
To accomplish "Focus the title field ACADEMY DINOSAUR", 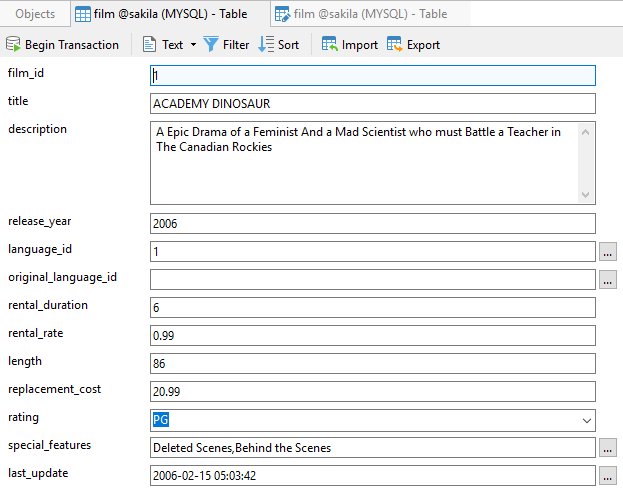I will click(373, 104).
